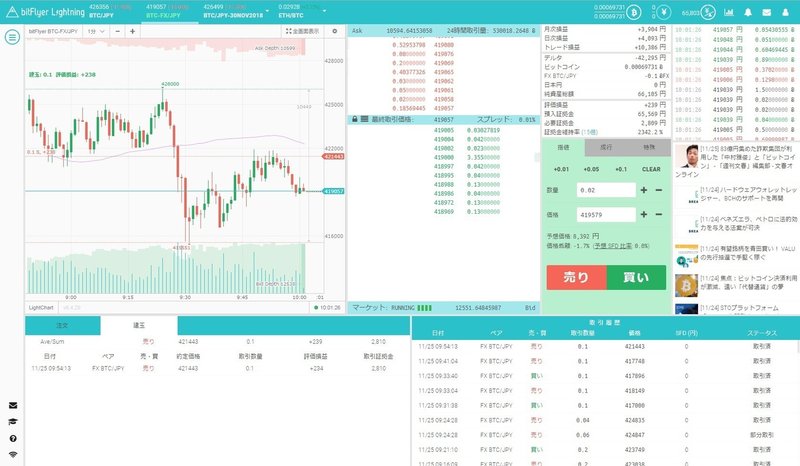Add +0.1 to order quantity
The image size is (800, 466).
point(621,169)
